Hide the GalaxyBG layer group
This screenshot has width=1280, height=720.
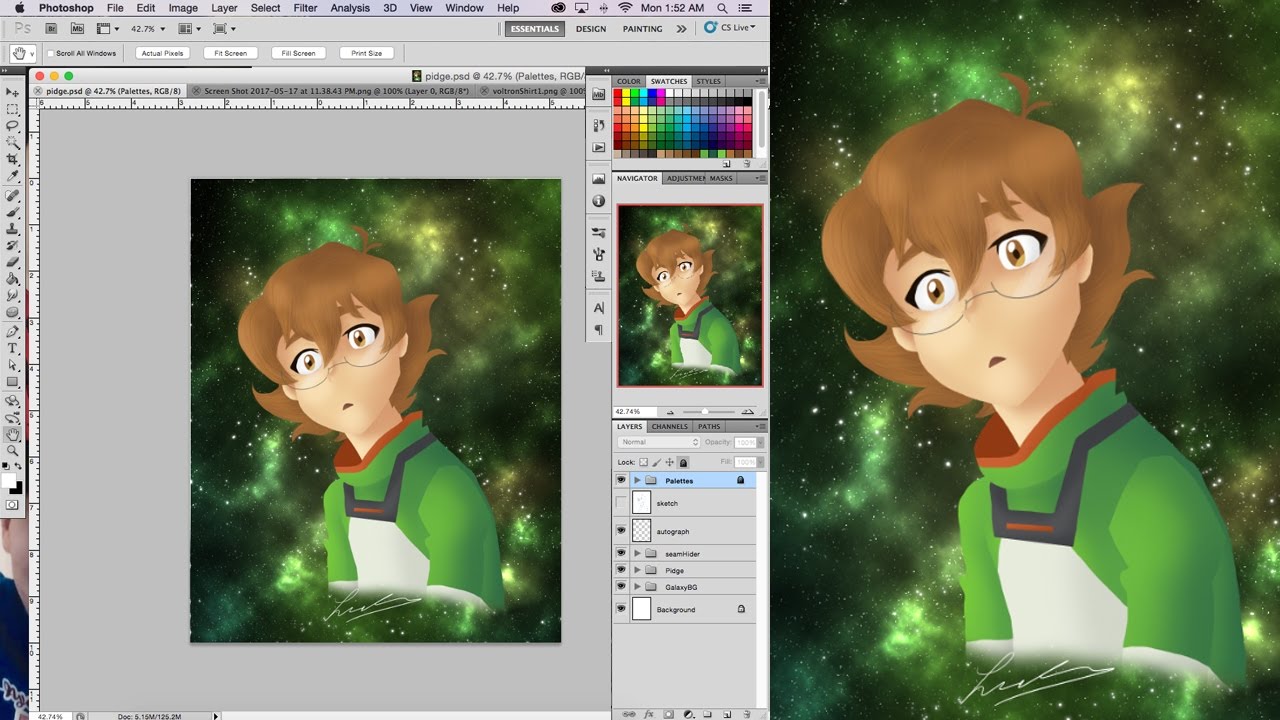pyautogui.click(x=621, y=587)
